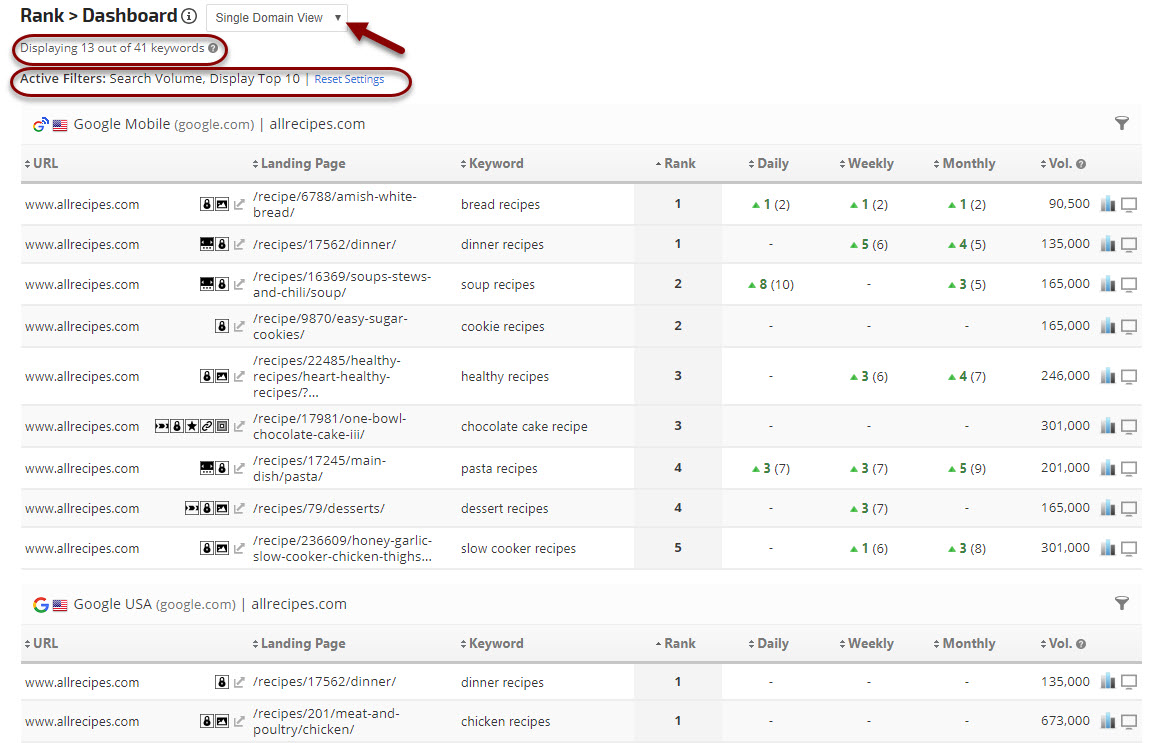Click landing page /recipe/6788/amish-white-bread/

pyautogui.click(x=335, y=204)
